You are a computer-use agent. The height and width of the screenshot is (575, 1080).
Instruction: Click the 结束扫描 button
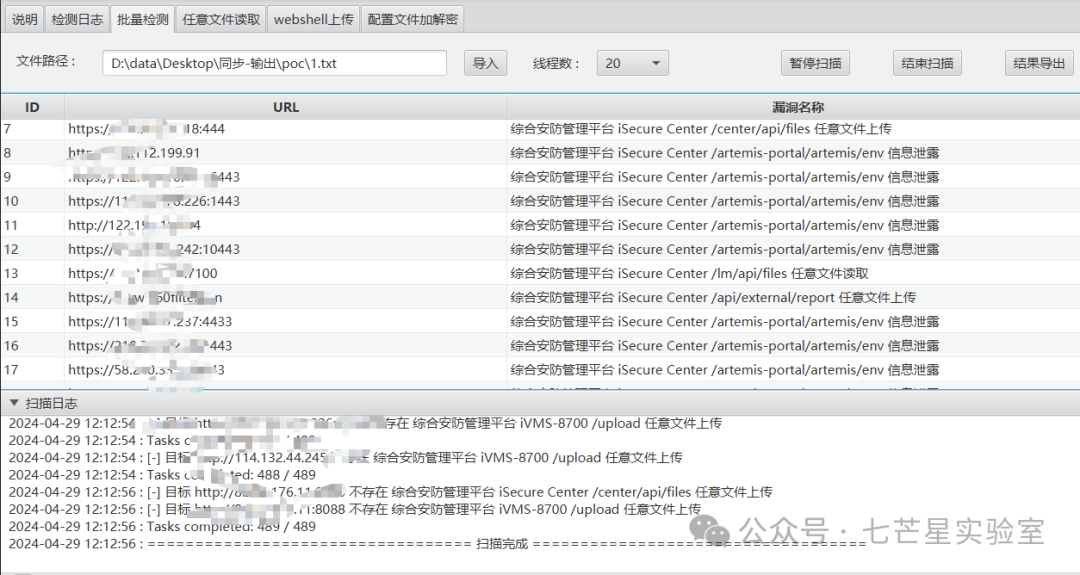(927, 63)
